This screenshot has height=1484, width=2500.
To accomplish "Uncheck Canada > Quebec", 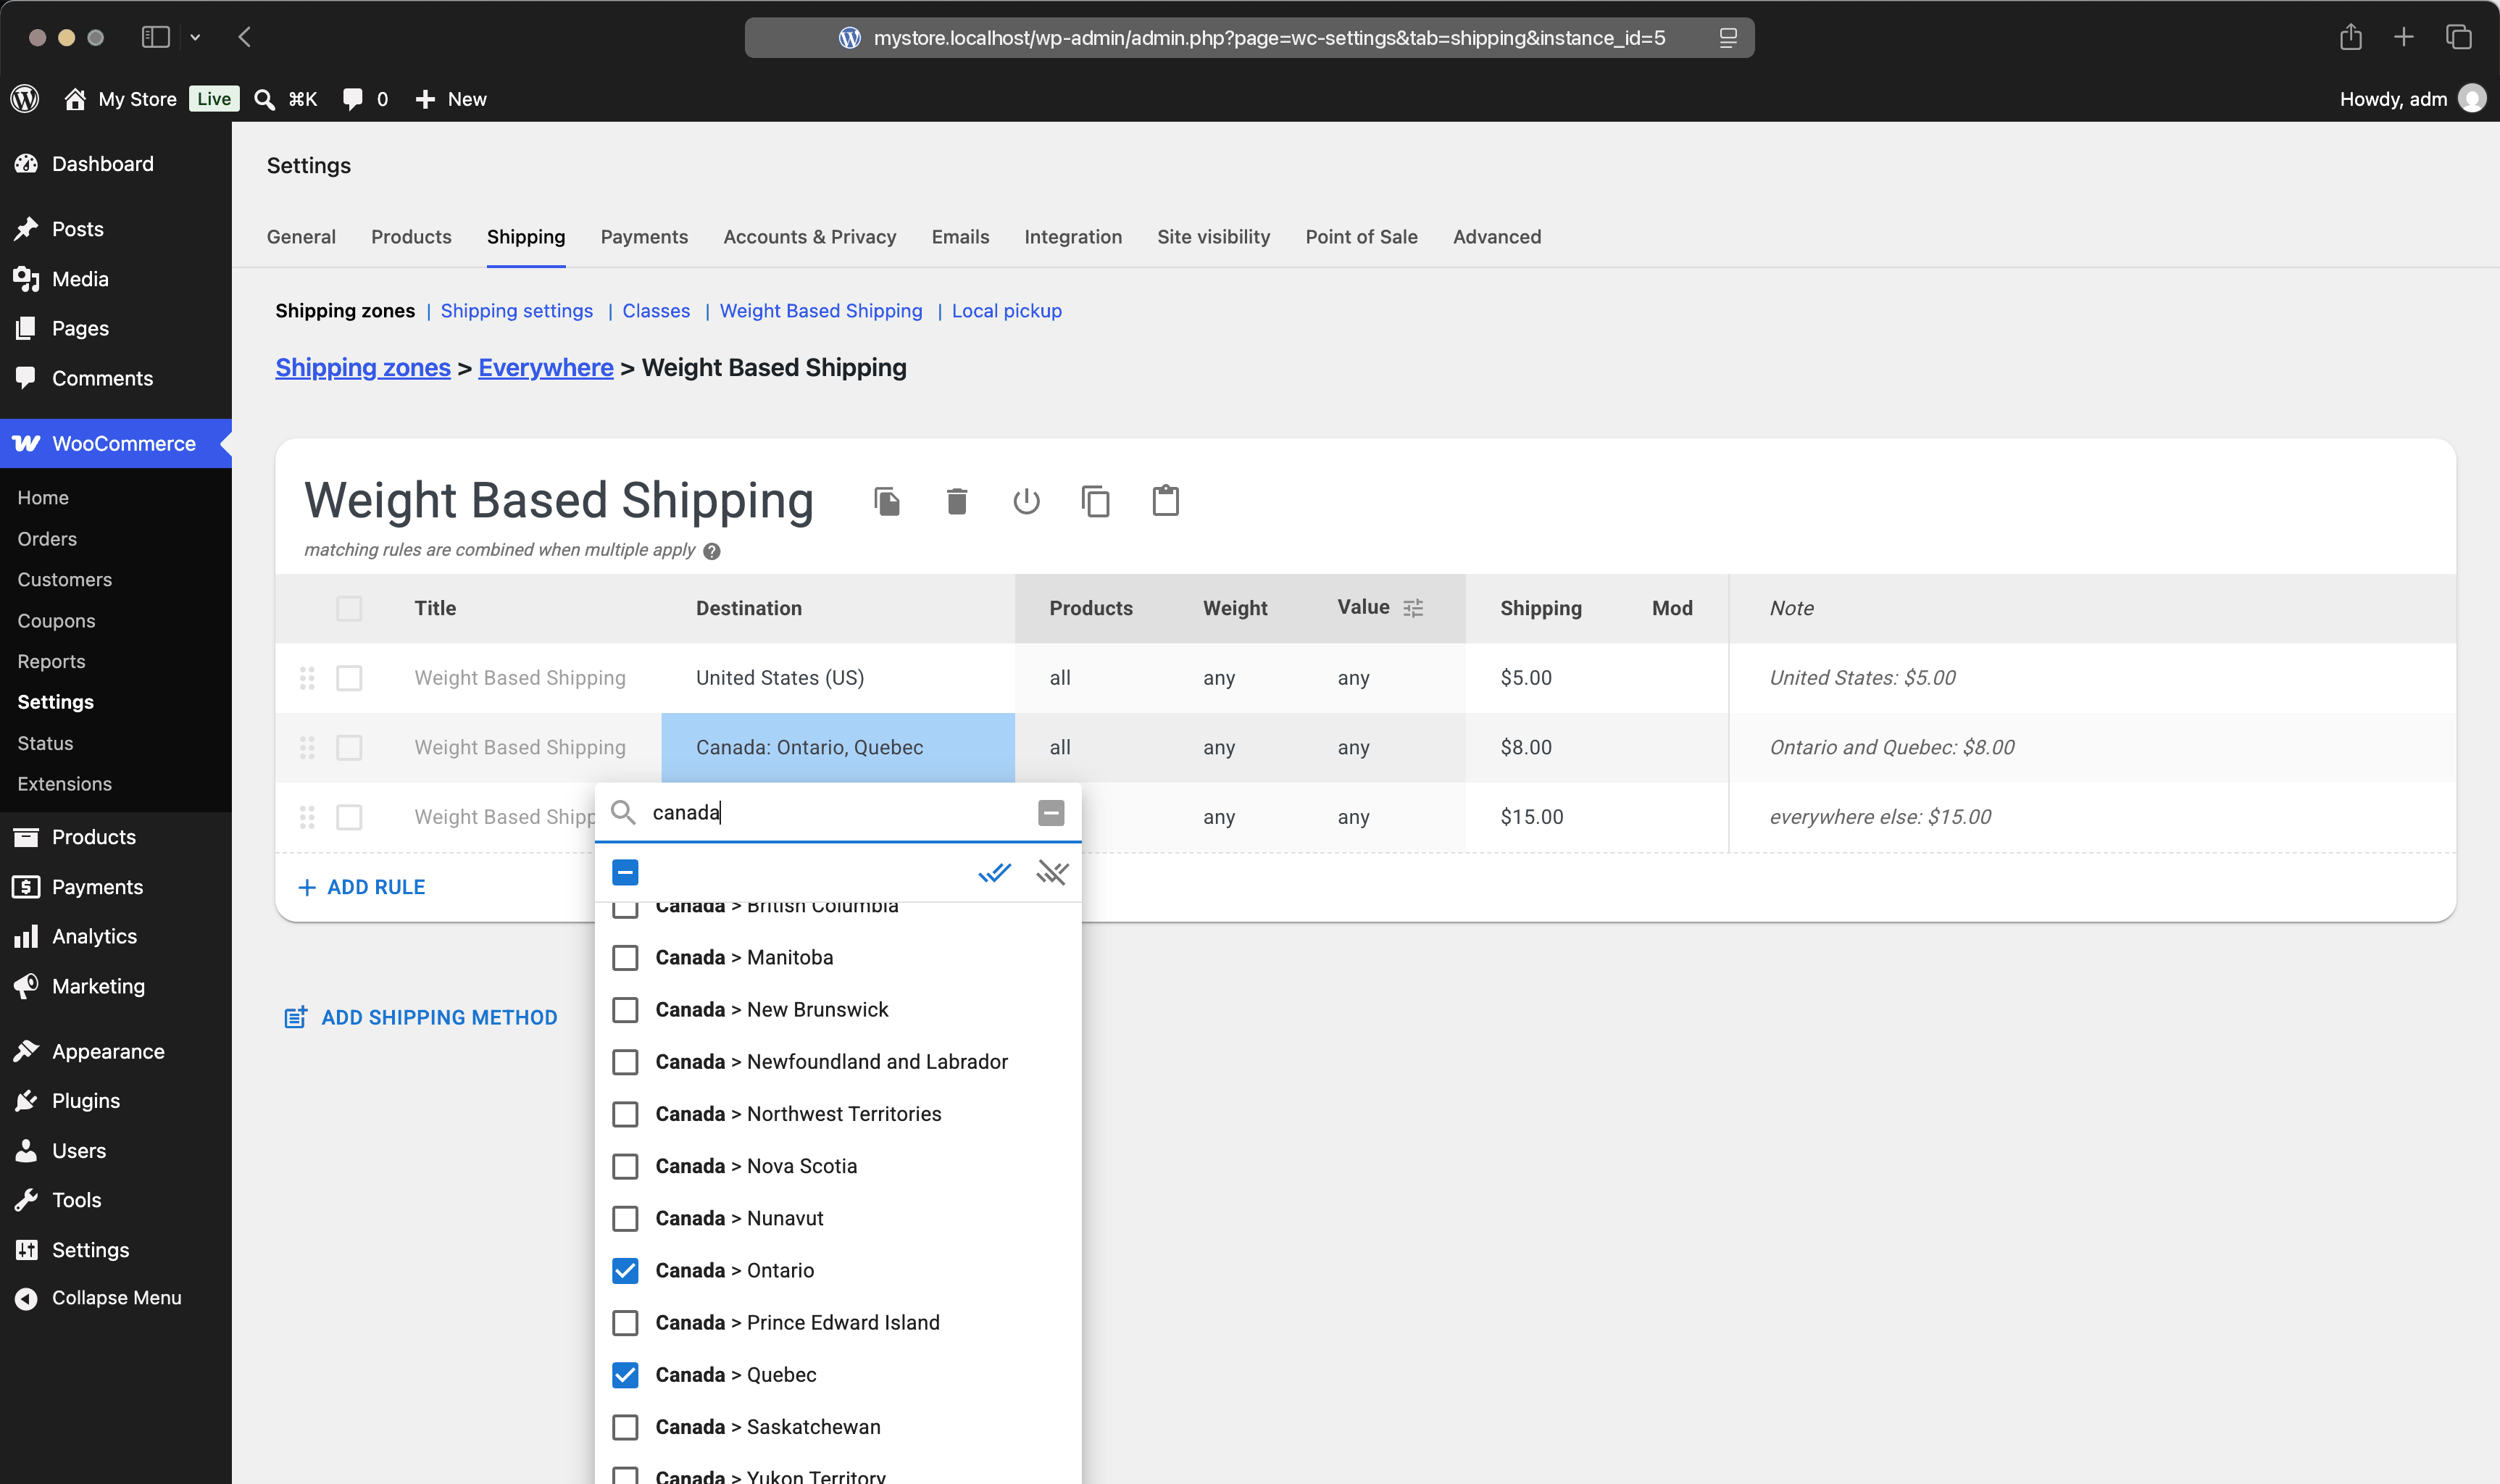I will click(x=625, y=1375).
